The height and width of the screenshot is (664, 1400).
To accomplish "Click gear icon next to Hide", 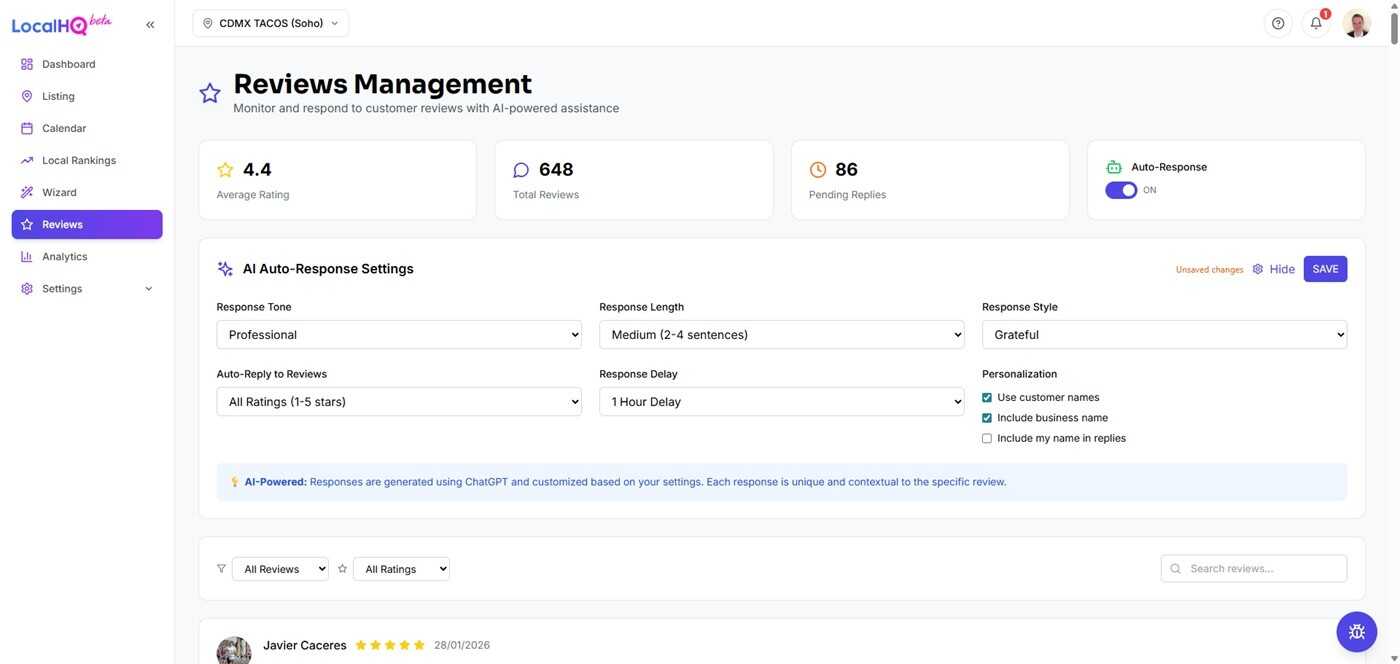I will [1258, 269].
